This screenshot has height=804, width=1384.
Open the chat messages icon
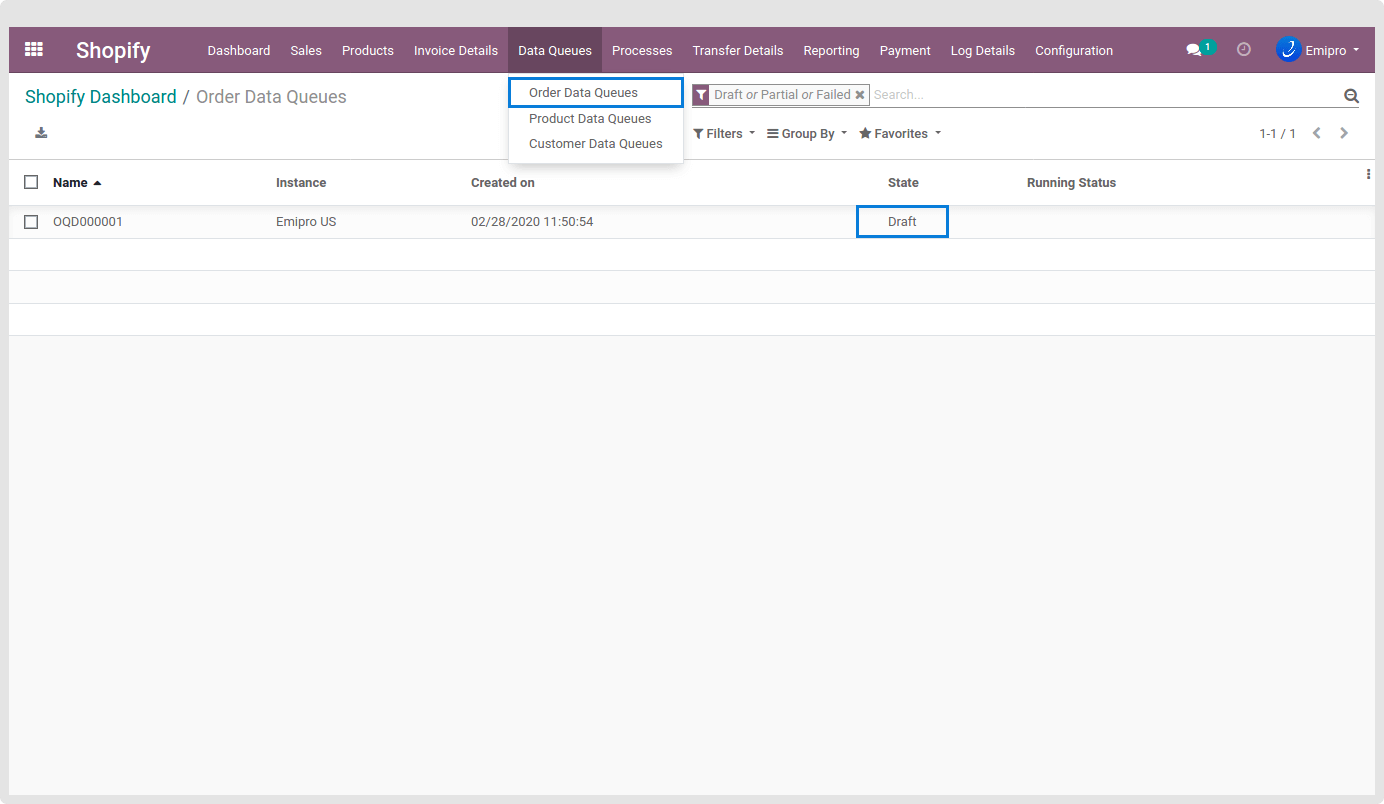pyautogui.click(x=1193, y=50)
